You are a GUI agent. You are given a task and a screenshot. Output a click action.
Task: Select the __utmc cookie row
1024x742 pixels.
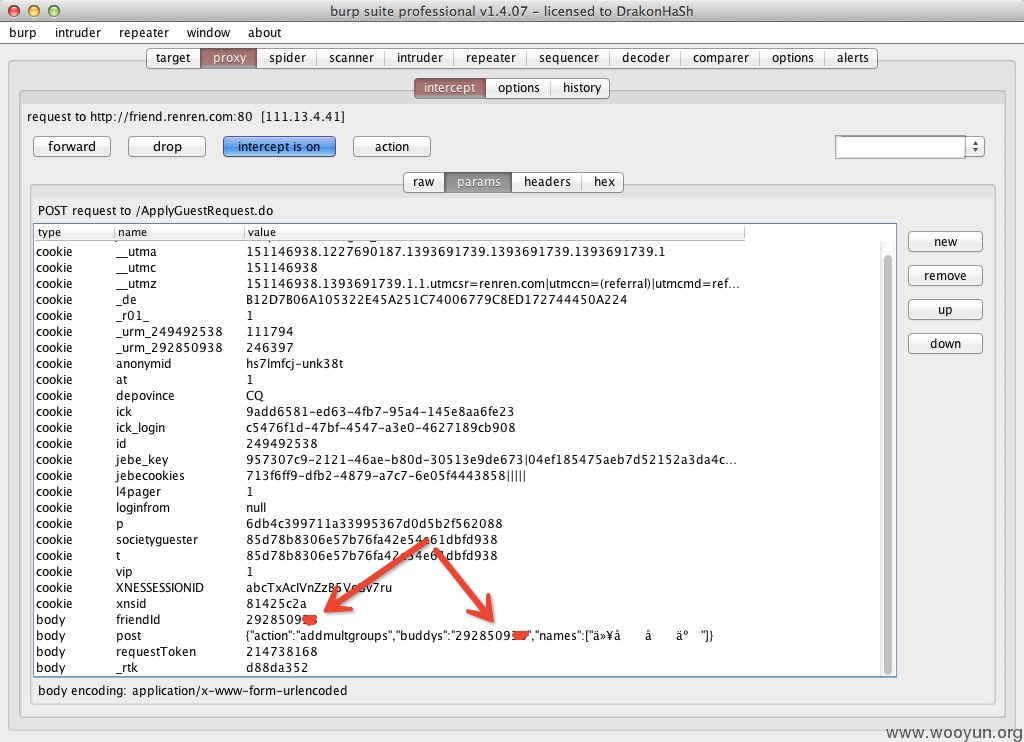pos(390,268)
